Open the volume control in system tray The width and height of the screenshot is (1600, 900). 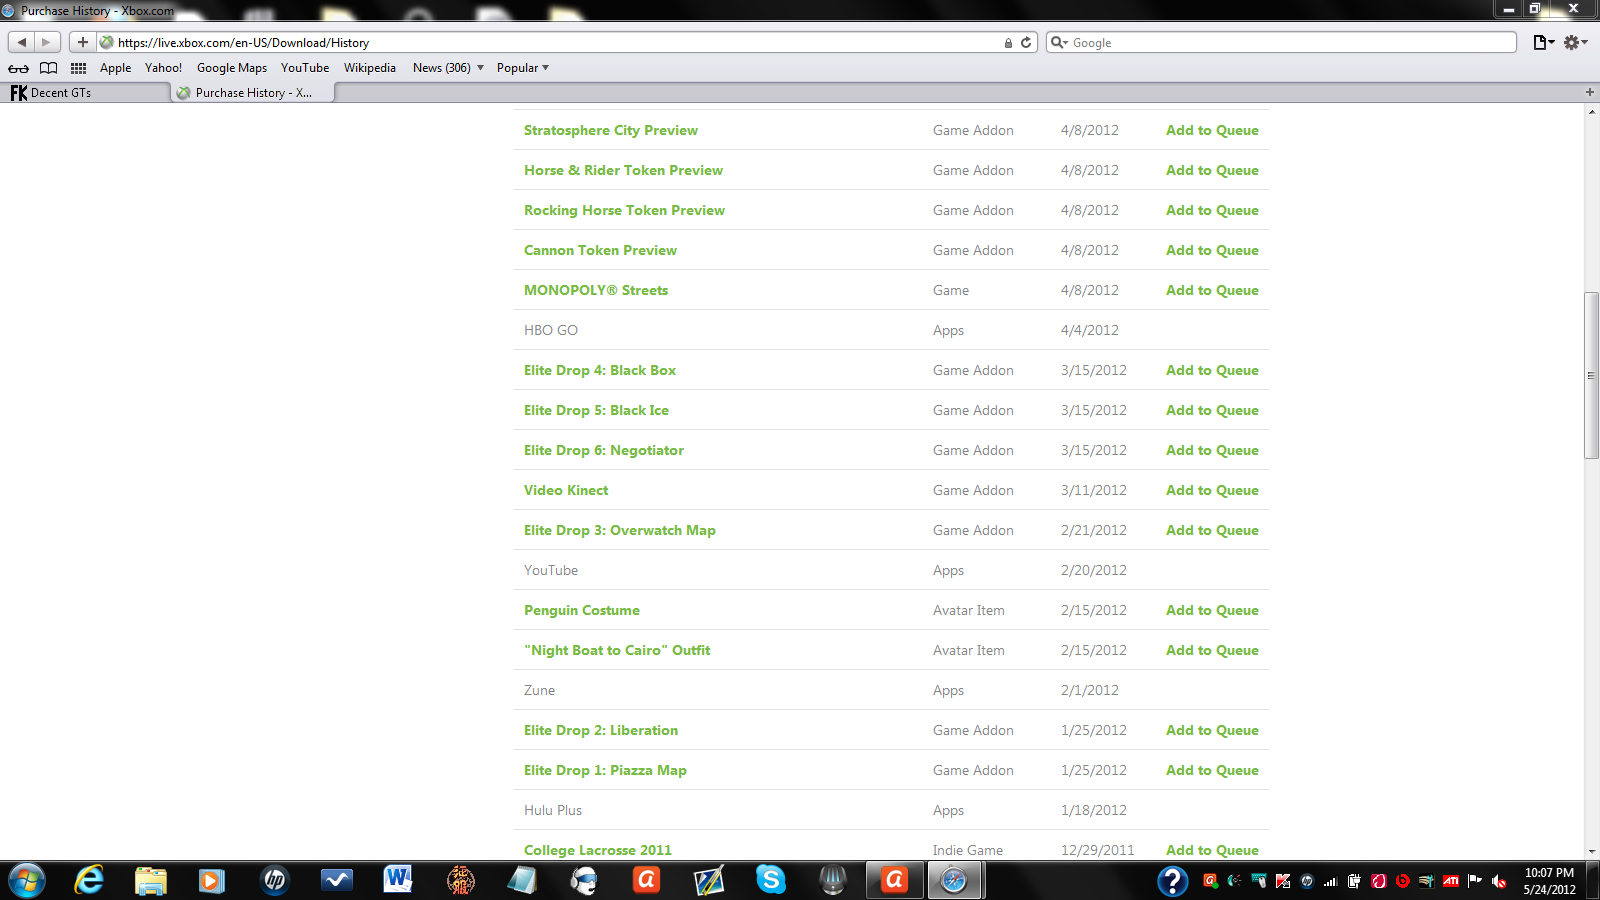pos(1498,881)
